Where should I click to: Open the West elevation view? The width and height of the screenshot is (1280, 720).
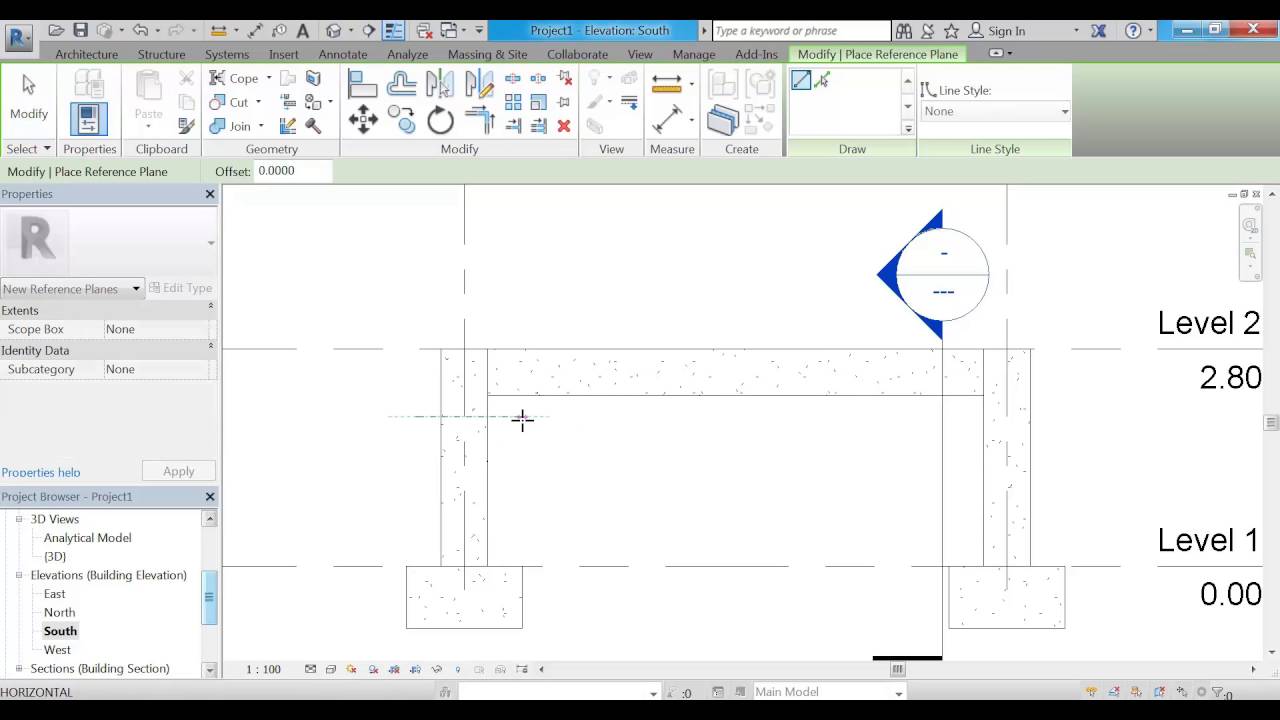point(57,650)
